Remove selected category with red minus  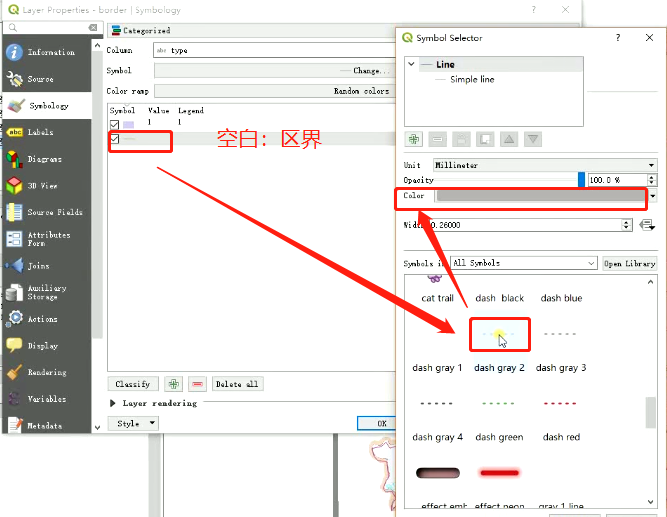point(197,384)
